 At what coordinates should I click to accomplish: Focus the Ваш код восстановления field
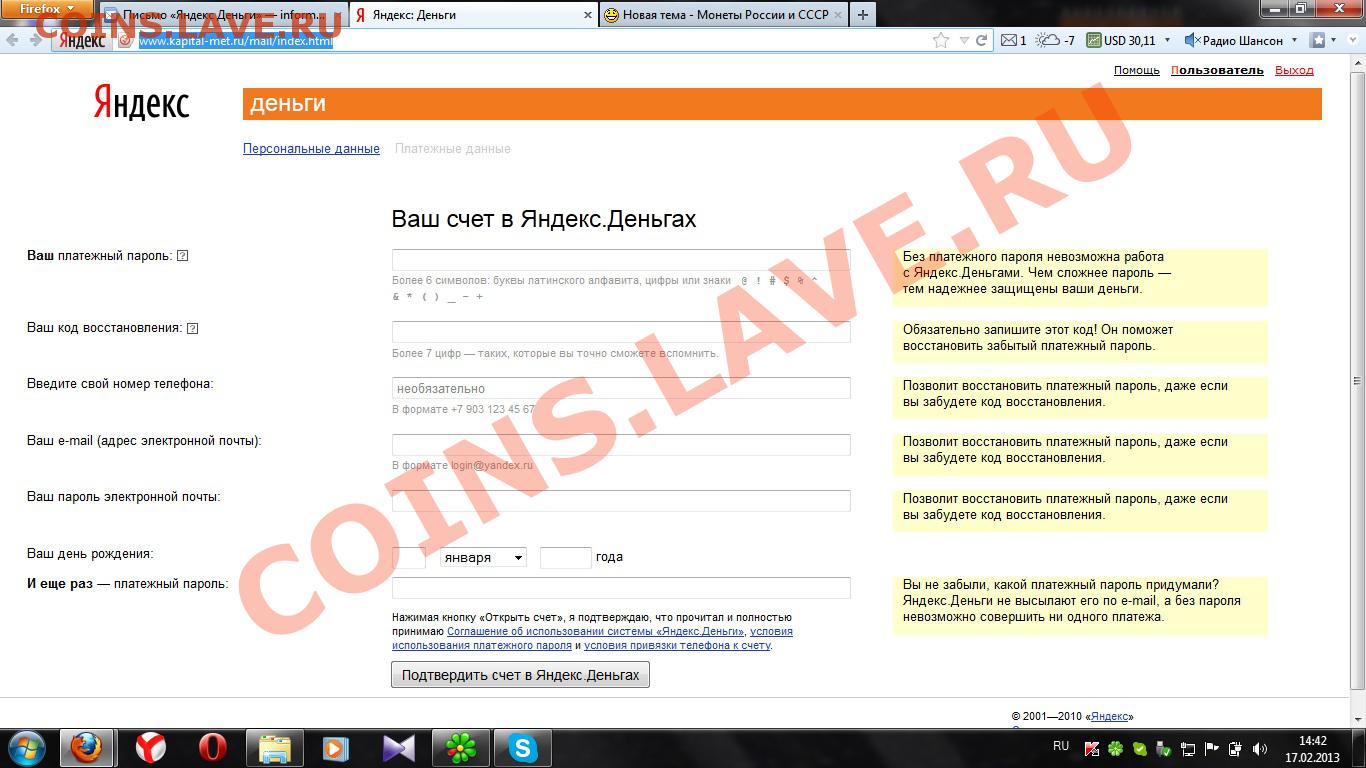tap(621, 332)
